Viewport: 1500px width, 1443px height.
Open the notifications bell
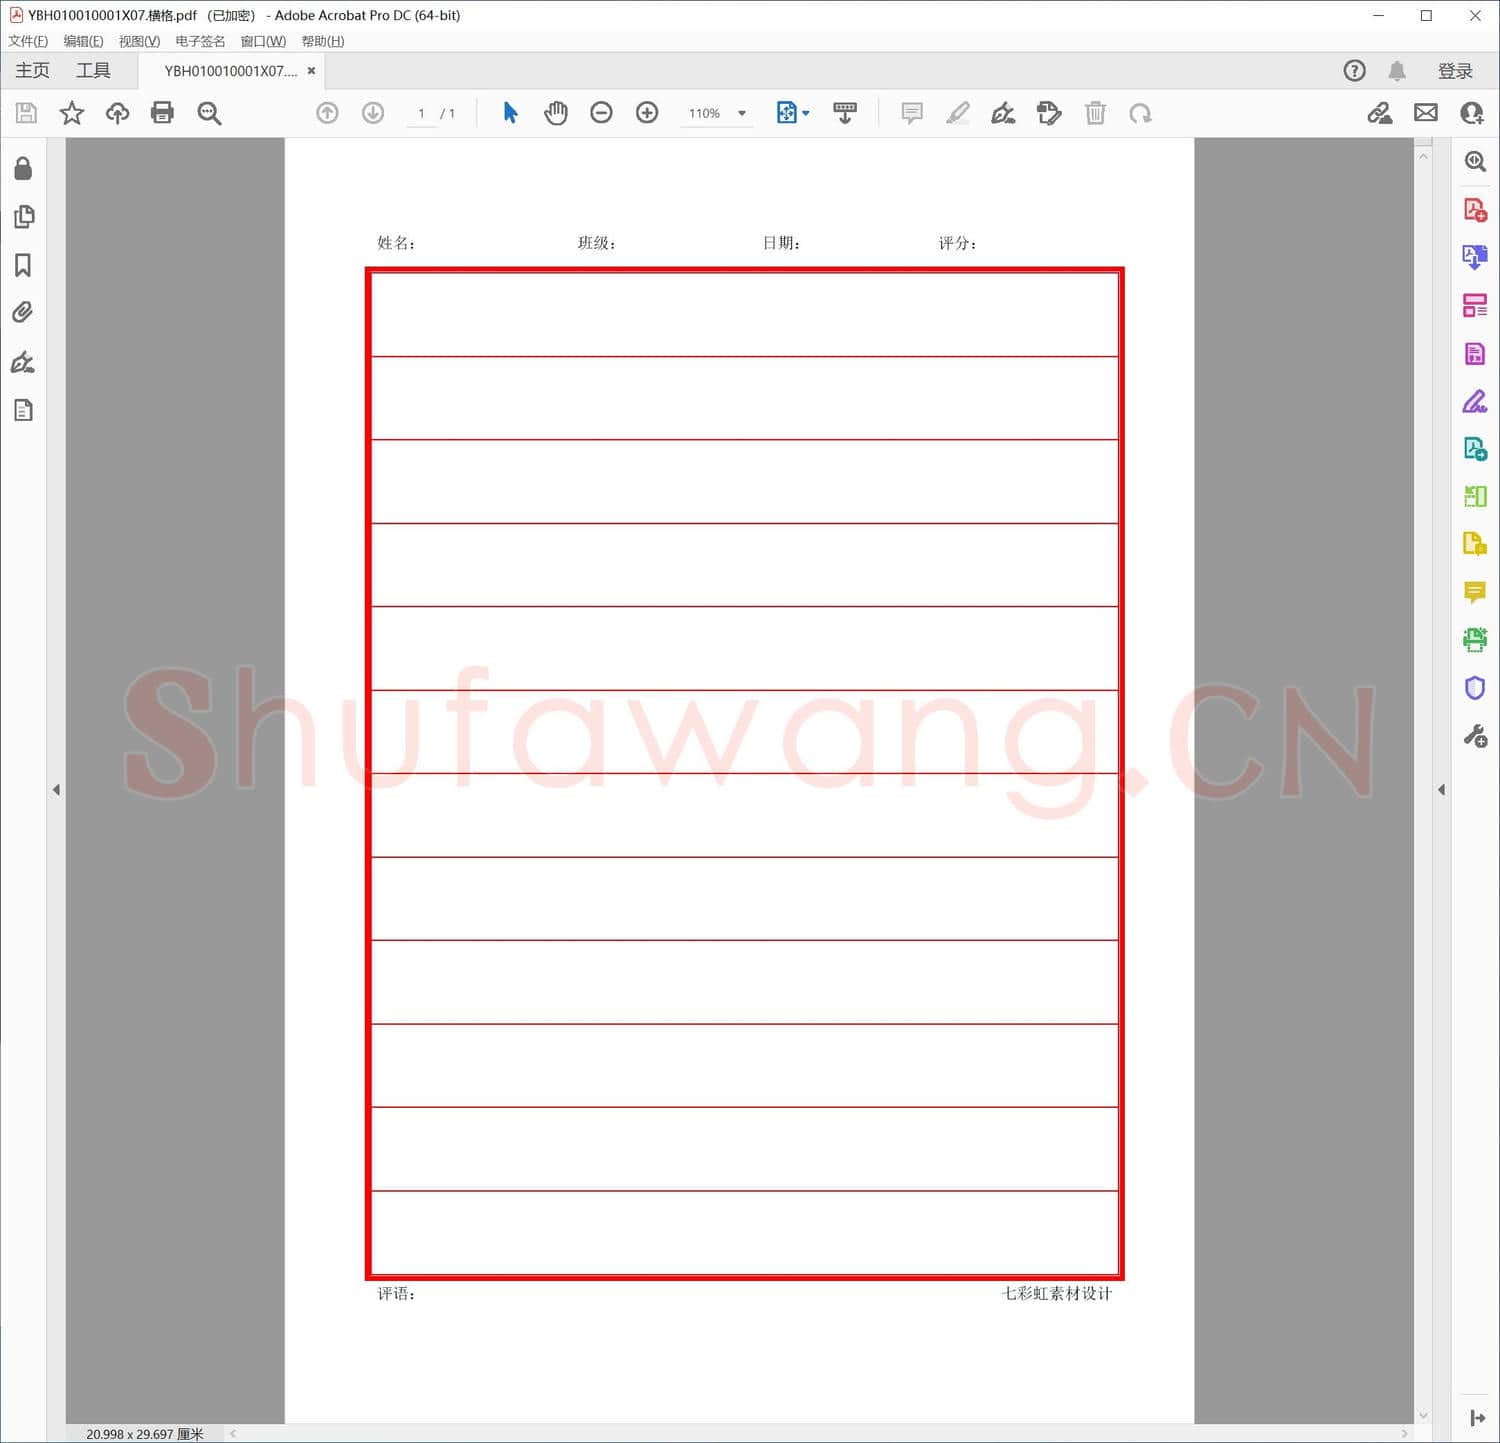(1397, 70)
